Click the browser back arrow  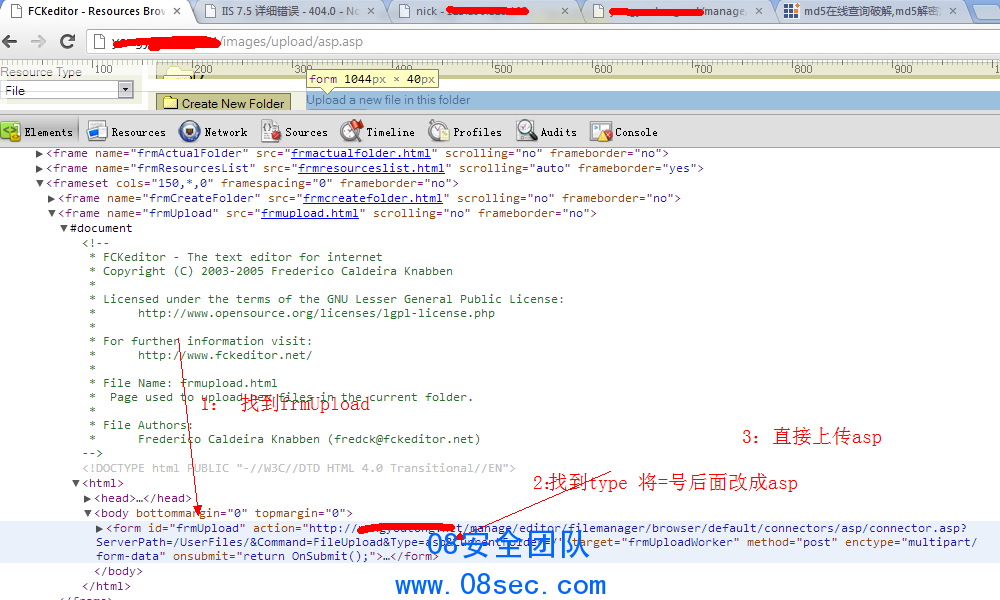click(10, 41)
